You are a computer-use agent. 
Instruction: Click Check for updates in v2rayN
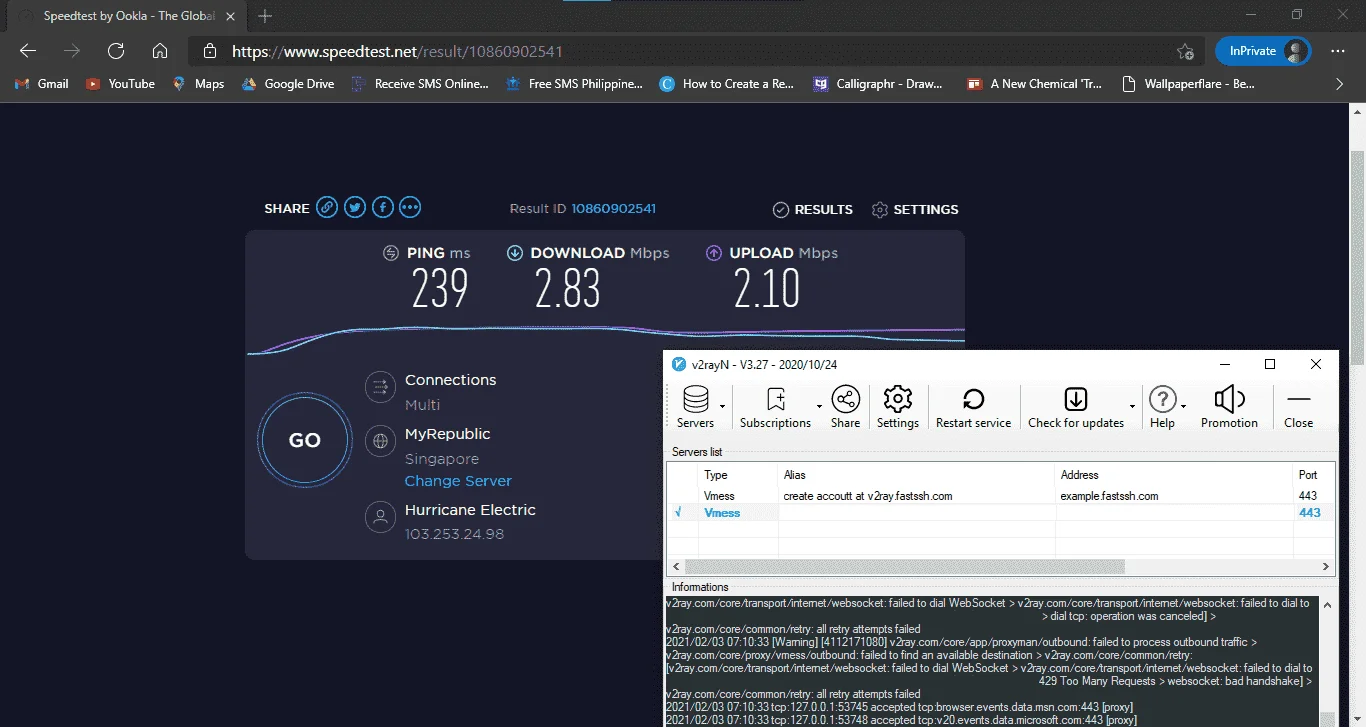coord(1076,408)
